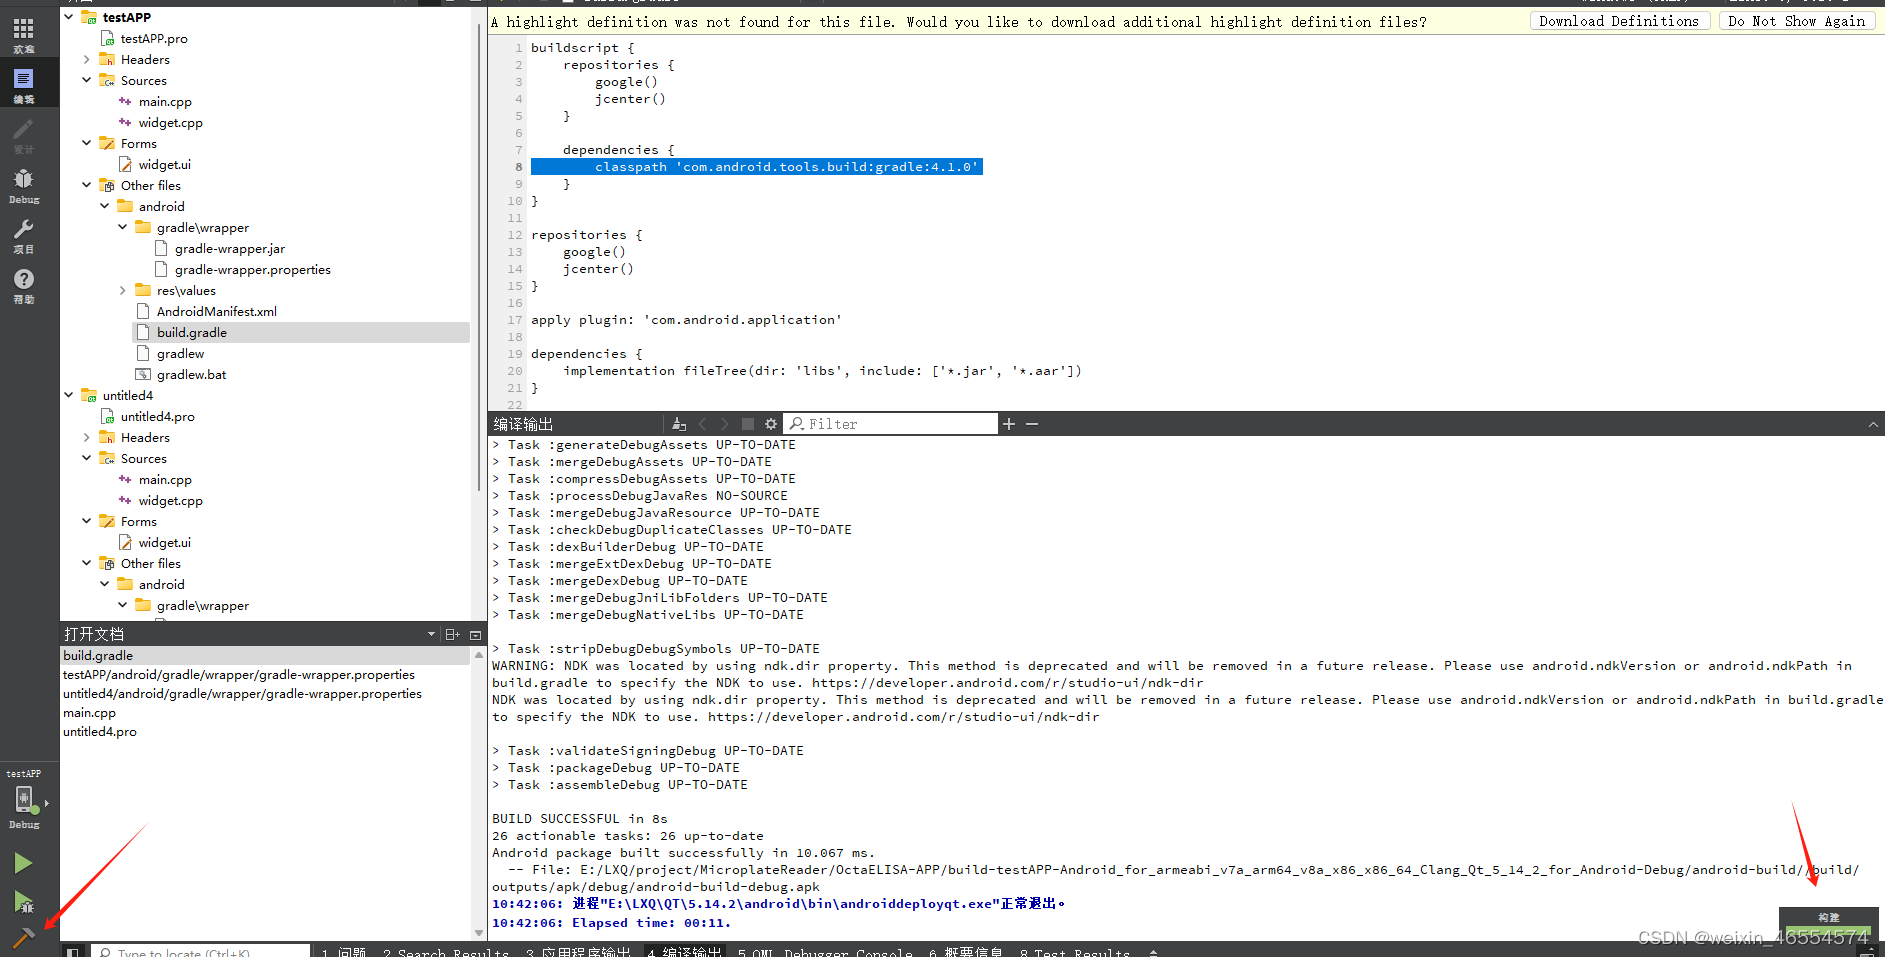Viewport: 1885px width, 957px height.
Task: Expand the untitled4 Headers folder
Action: click(87, 437)
